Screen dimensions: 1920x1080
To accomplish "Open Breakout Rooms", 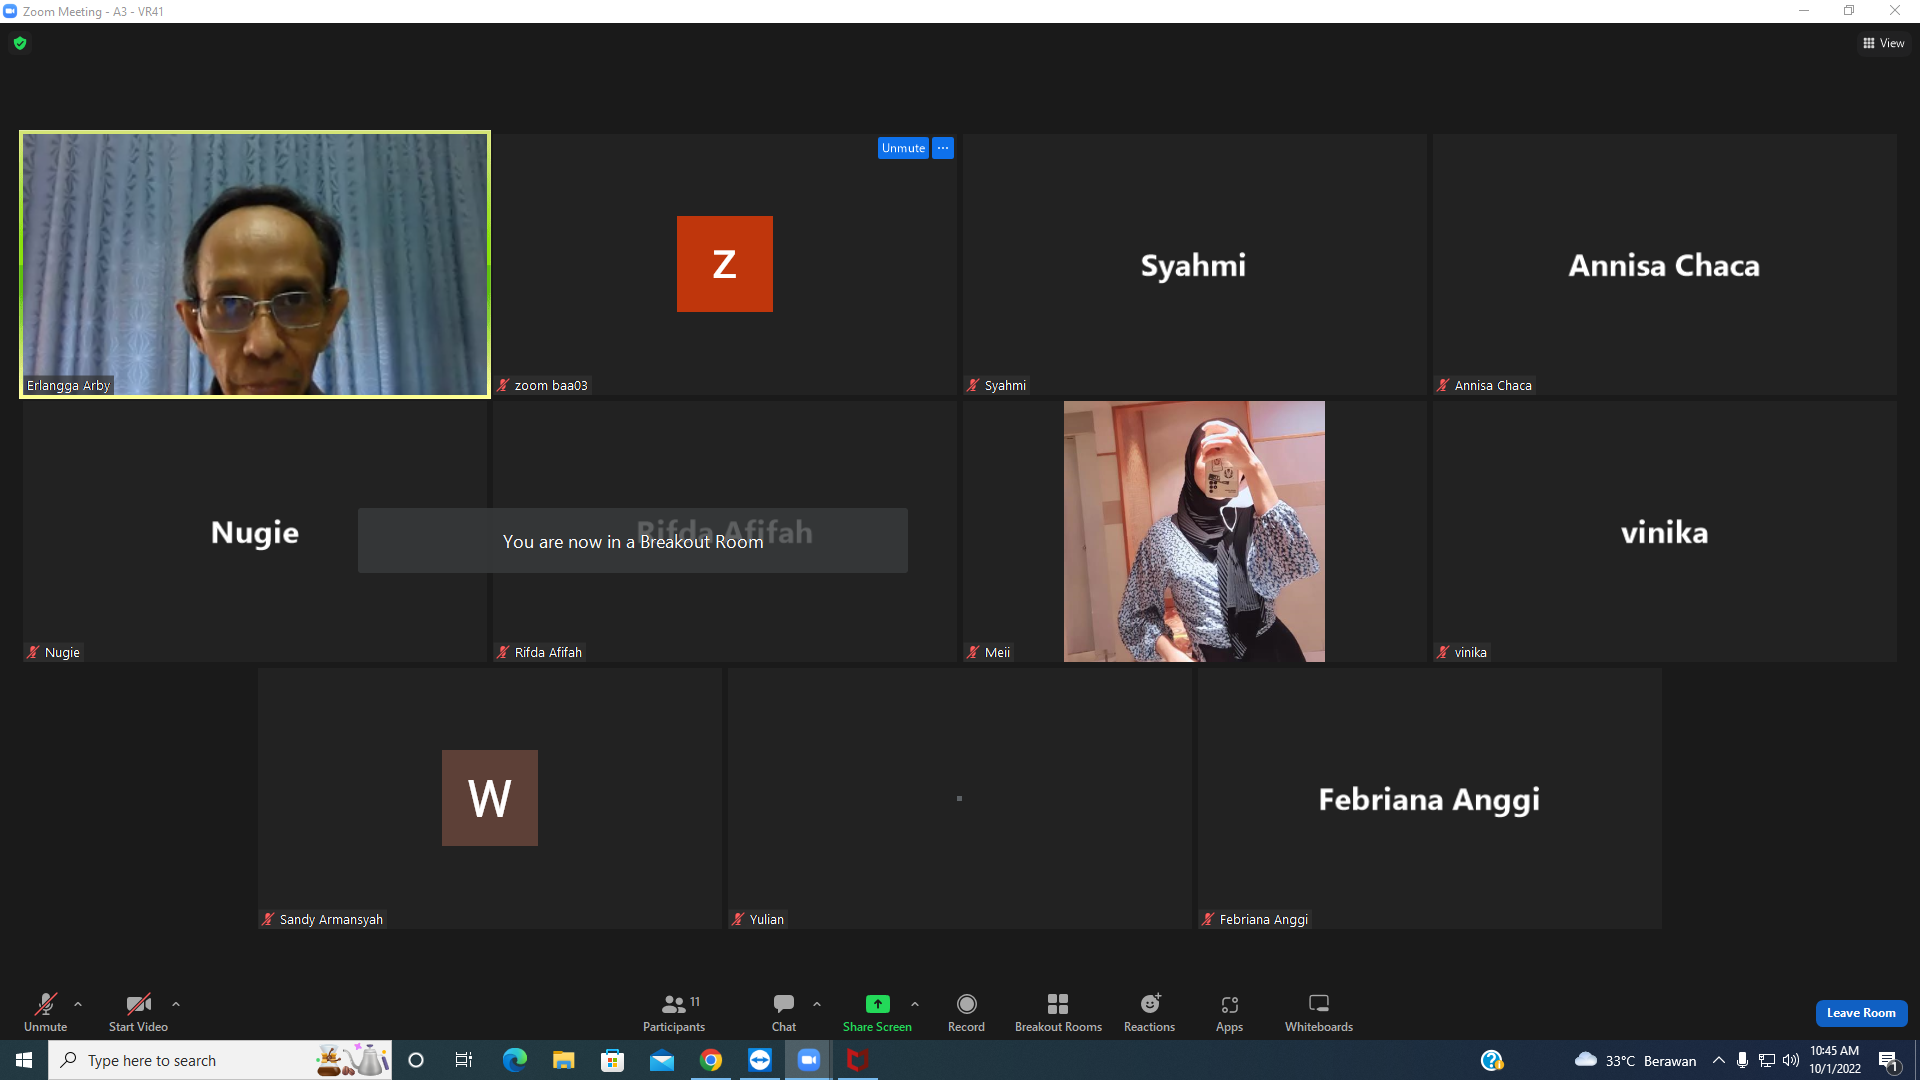I will [1058, 1012].
